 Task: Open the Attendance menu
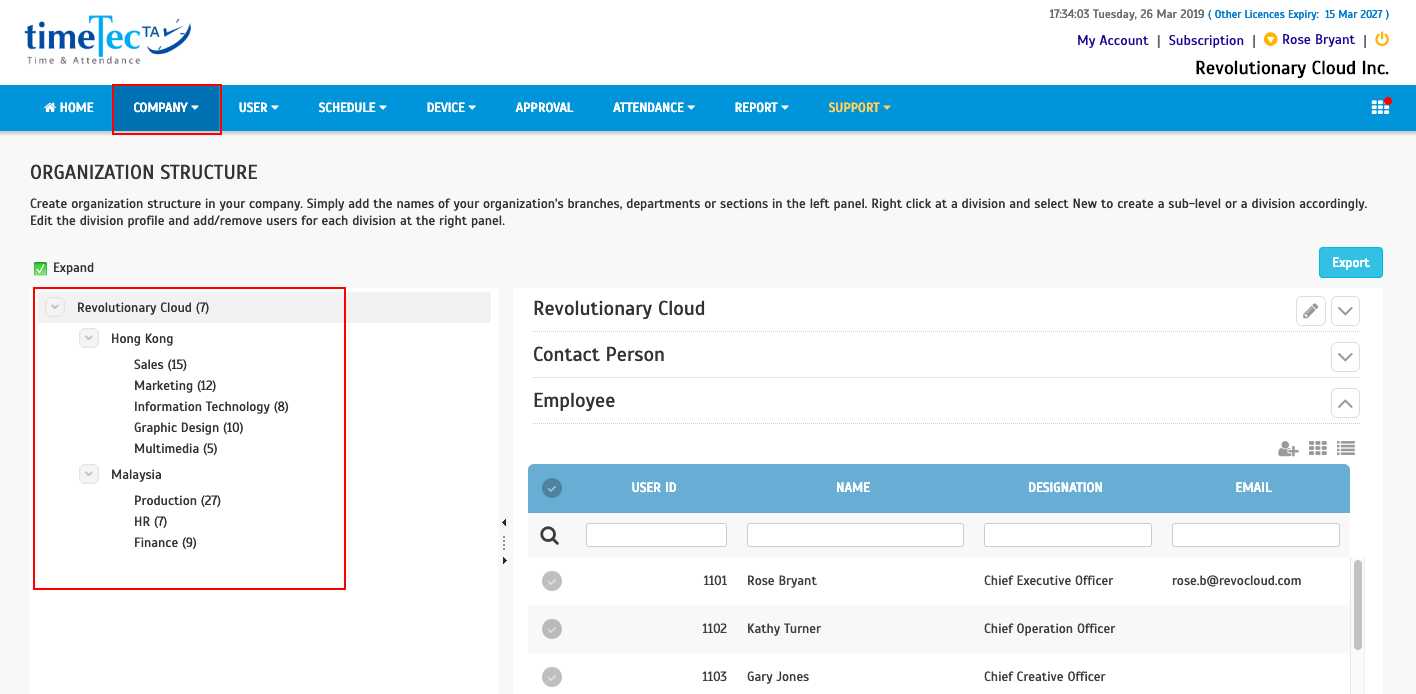coord(653,108)
